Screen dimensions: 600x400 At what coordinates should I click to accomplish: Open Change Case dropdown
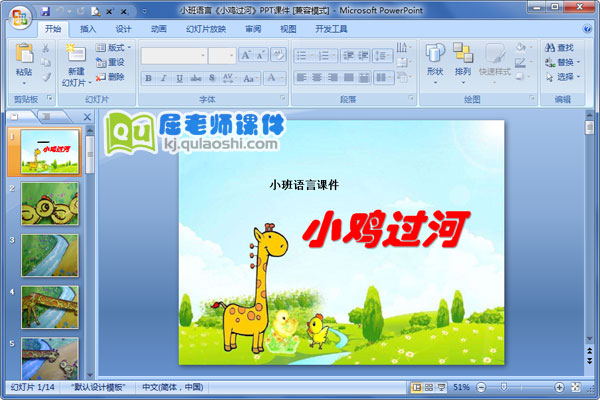[249, 78]
